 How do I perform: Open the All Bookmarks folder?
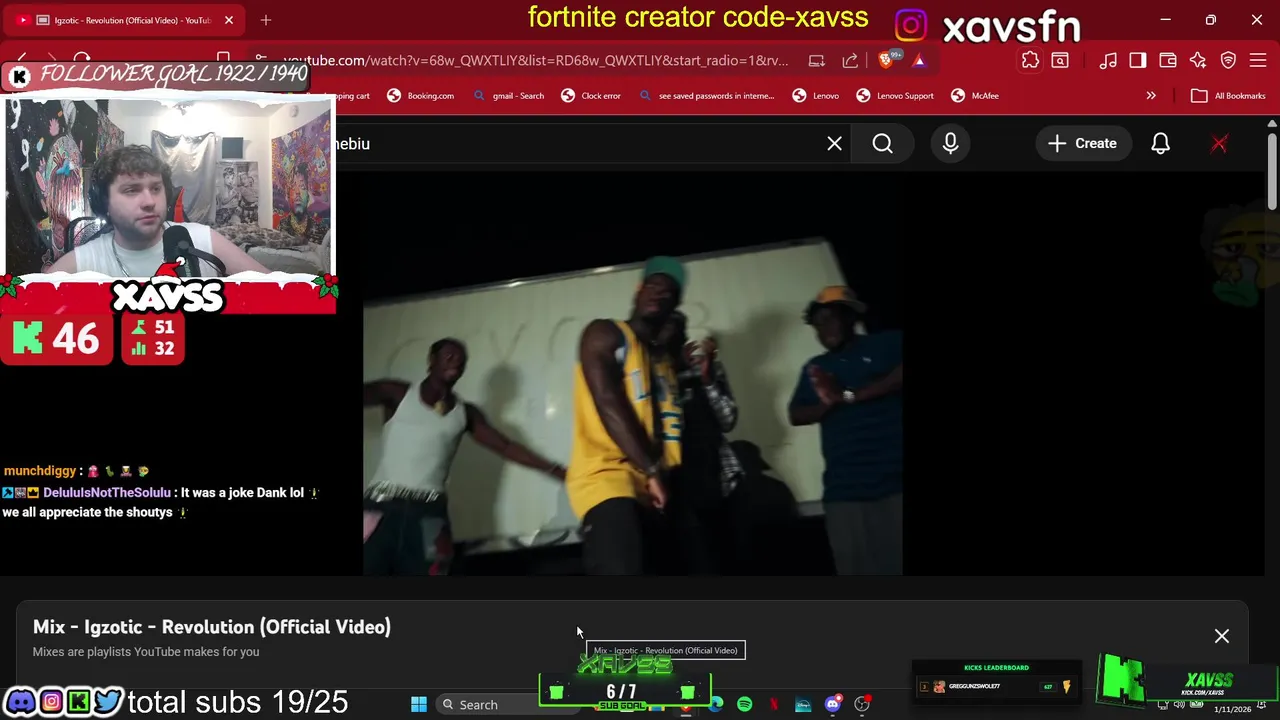coord(1229,96)
